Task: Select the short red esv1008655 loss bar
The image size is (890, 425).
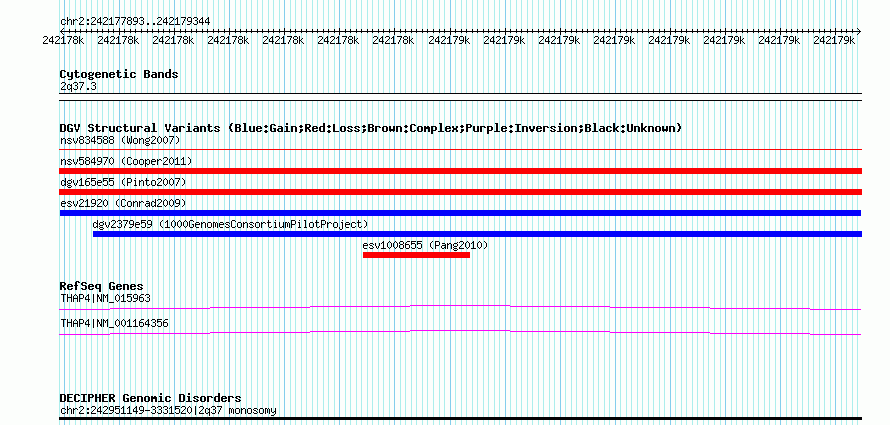Action: [x=416, y=255]
